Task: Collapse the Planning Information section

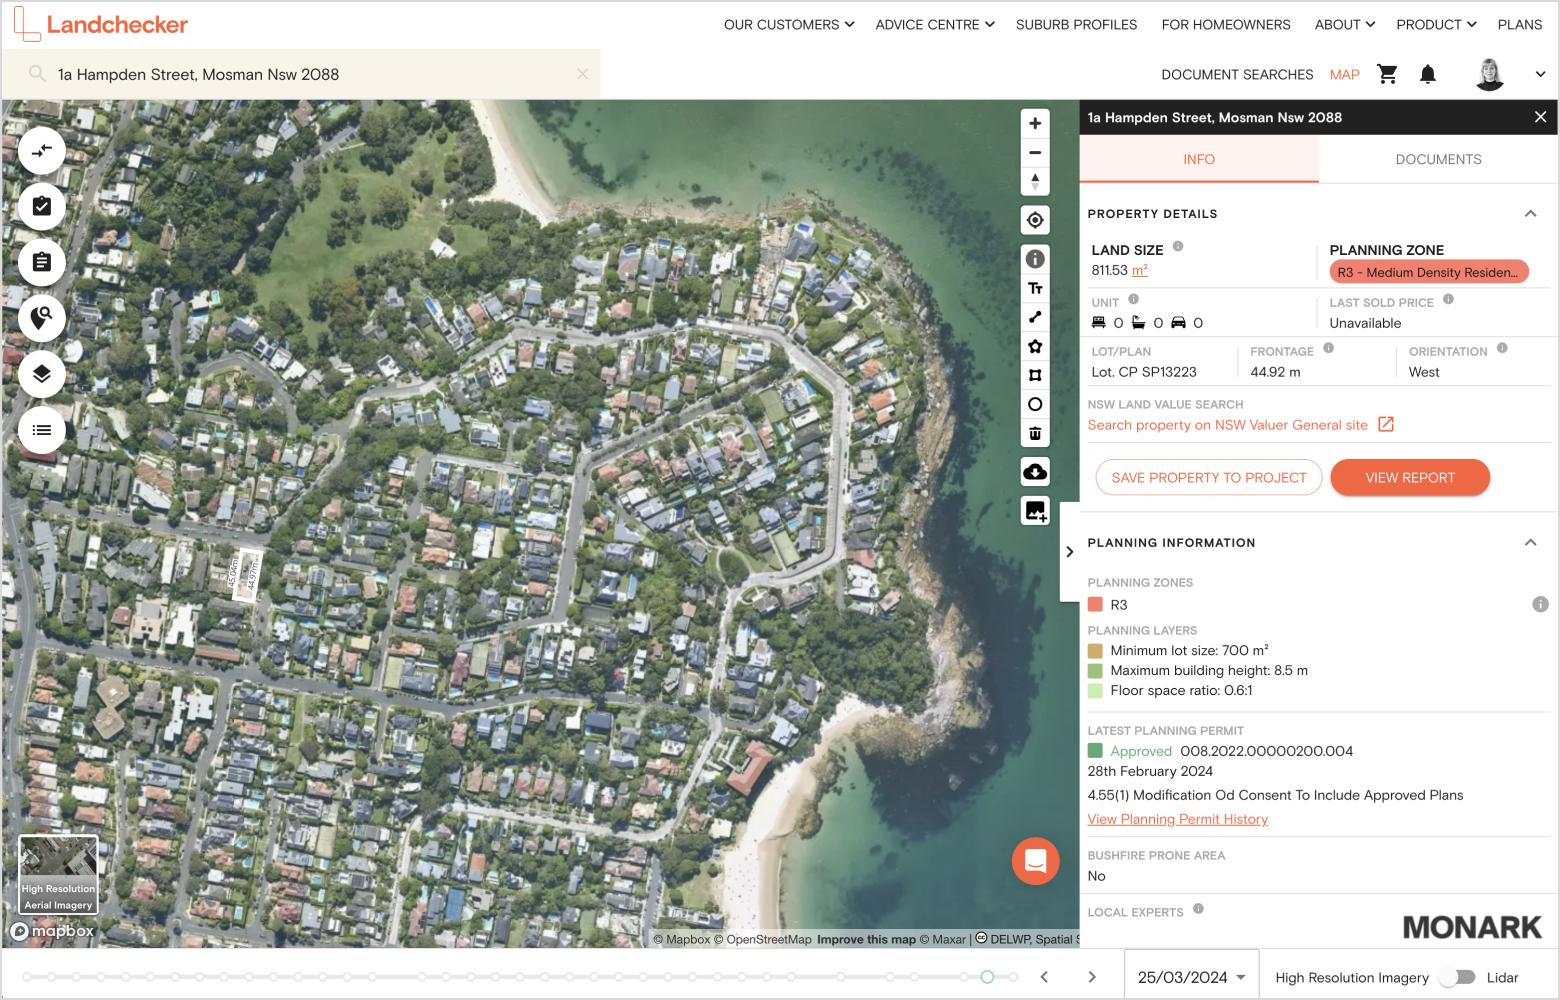Action: tap(1530, 542)
